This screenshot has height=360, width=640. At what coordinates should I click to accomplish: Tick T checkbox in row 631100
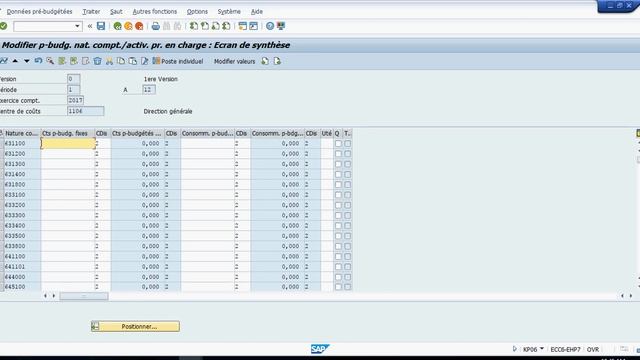click(347, 144)
